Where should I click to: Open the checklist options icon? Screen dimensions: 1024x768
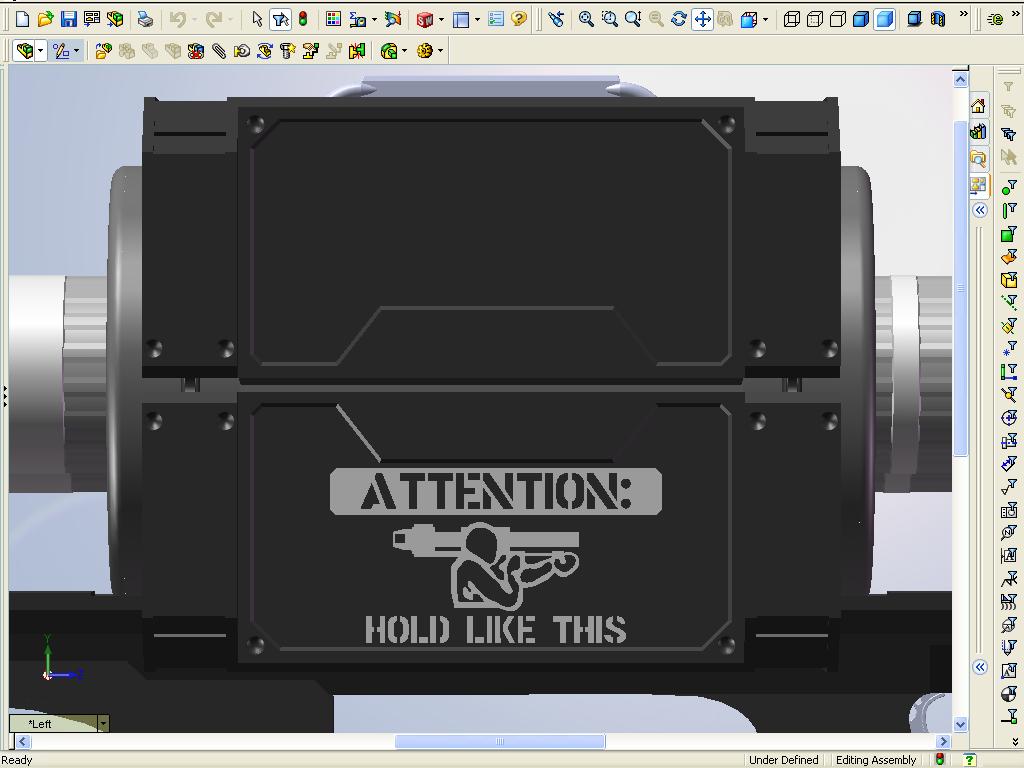(x=496, y=19)
